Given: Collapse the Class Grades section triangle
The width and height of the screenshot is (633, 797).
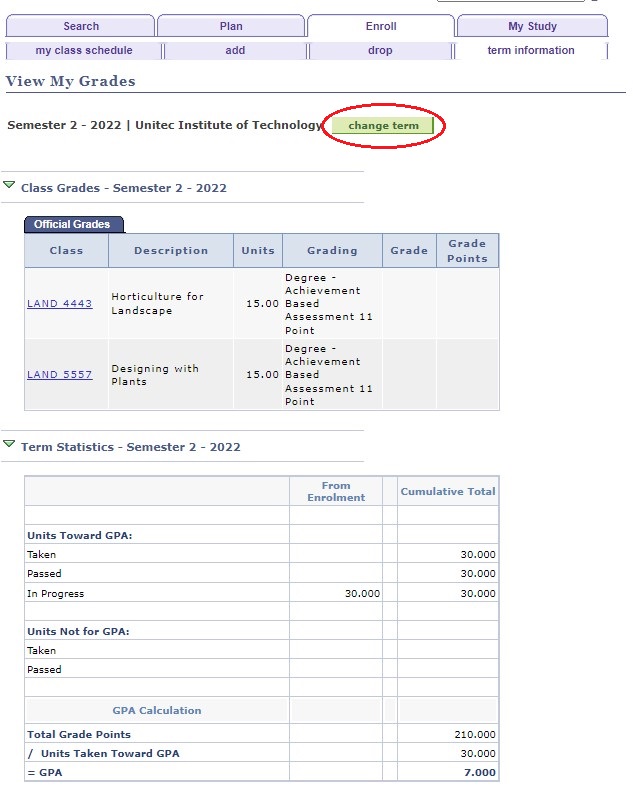Looking at the screenshot, I should click(10, 186).
